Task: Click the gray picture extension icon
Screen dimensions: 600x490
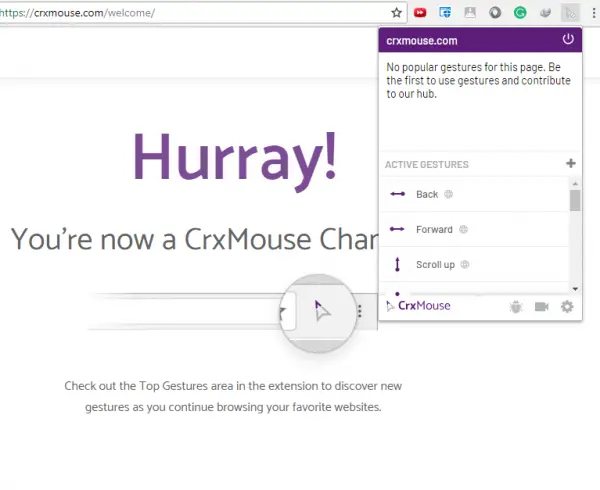Action: [x=470, y=13]
